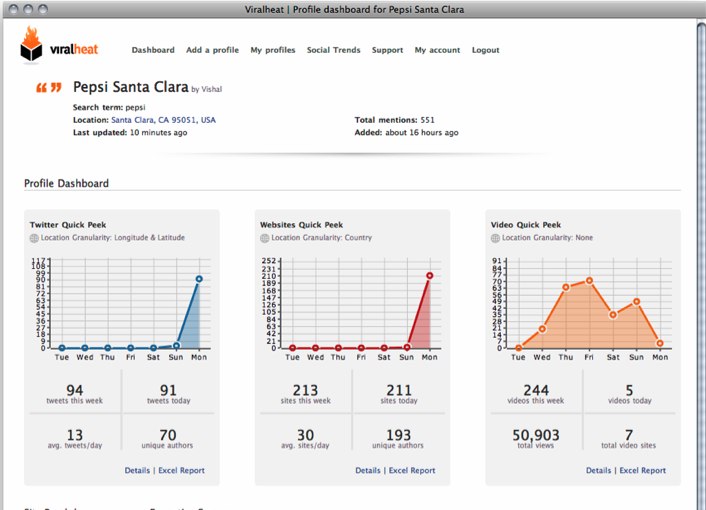Screen dimensions: 706x510
Task: Click Sunday data point on Websites chart
Action: pyautogui.click(x=407, y=347)
